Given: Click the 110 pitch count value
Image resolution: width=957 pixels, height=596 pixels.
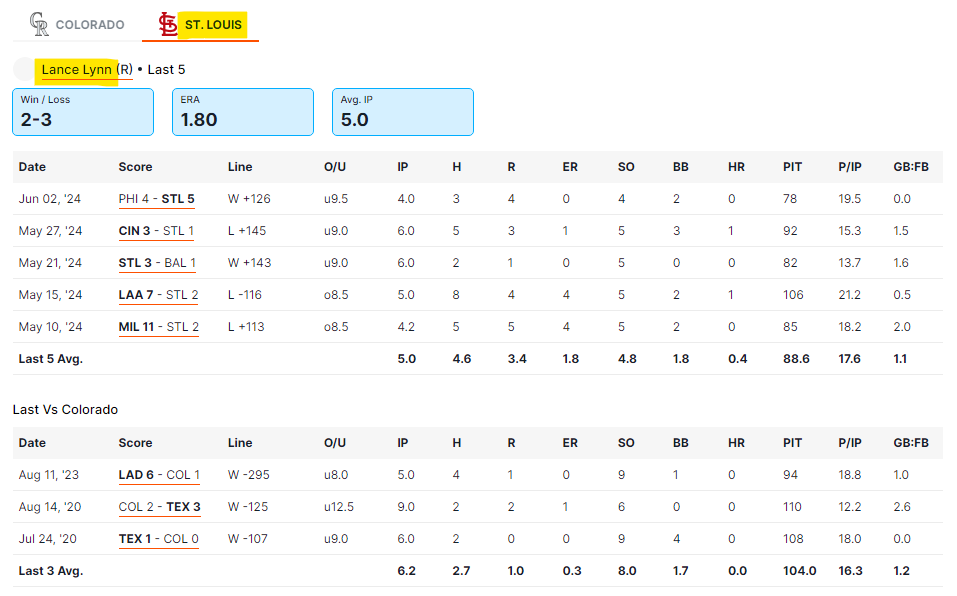Looking at the screenshot, I should click(x=792, y=507).
